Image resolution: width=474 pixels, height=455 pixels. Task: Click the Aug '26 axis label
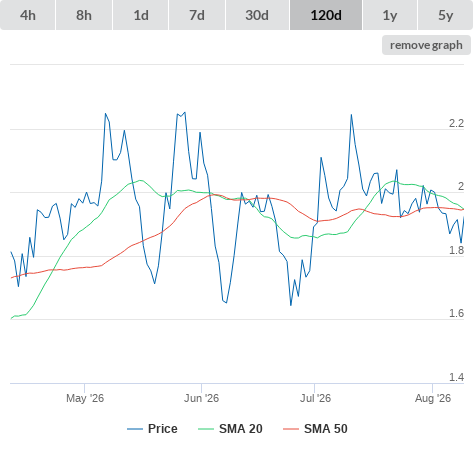point(433,398)
